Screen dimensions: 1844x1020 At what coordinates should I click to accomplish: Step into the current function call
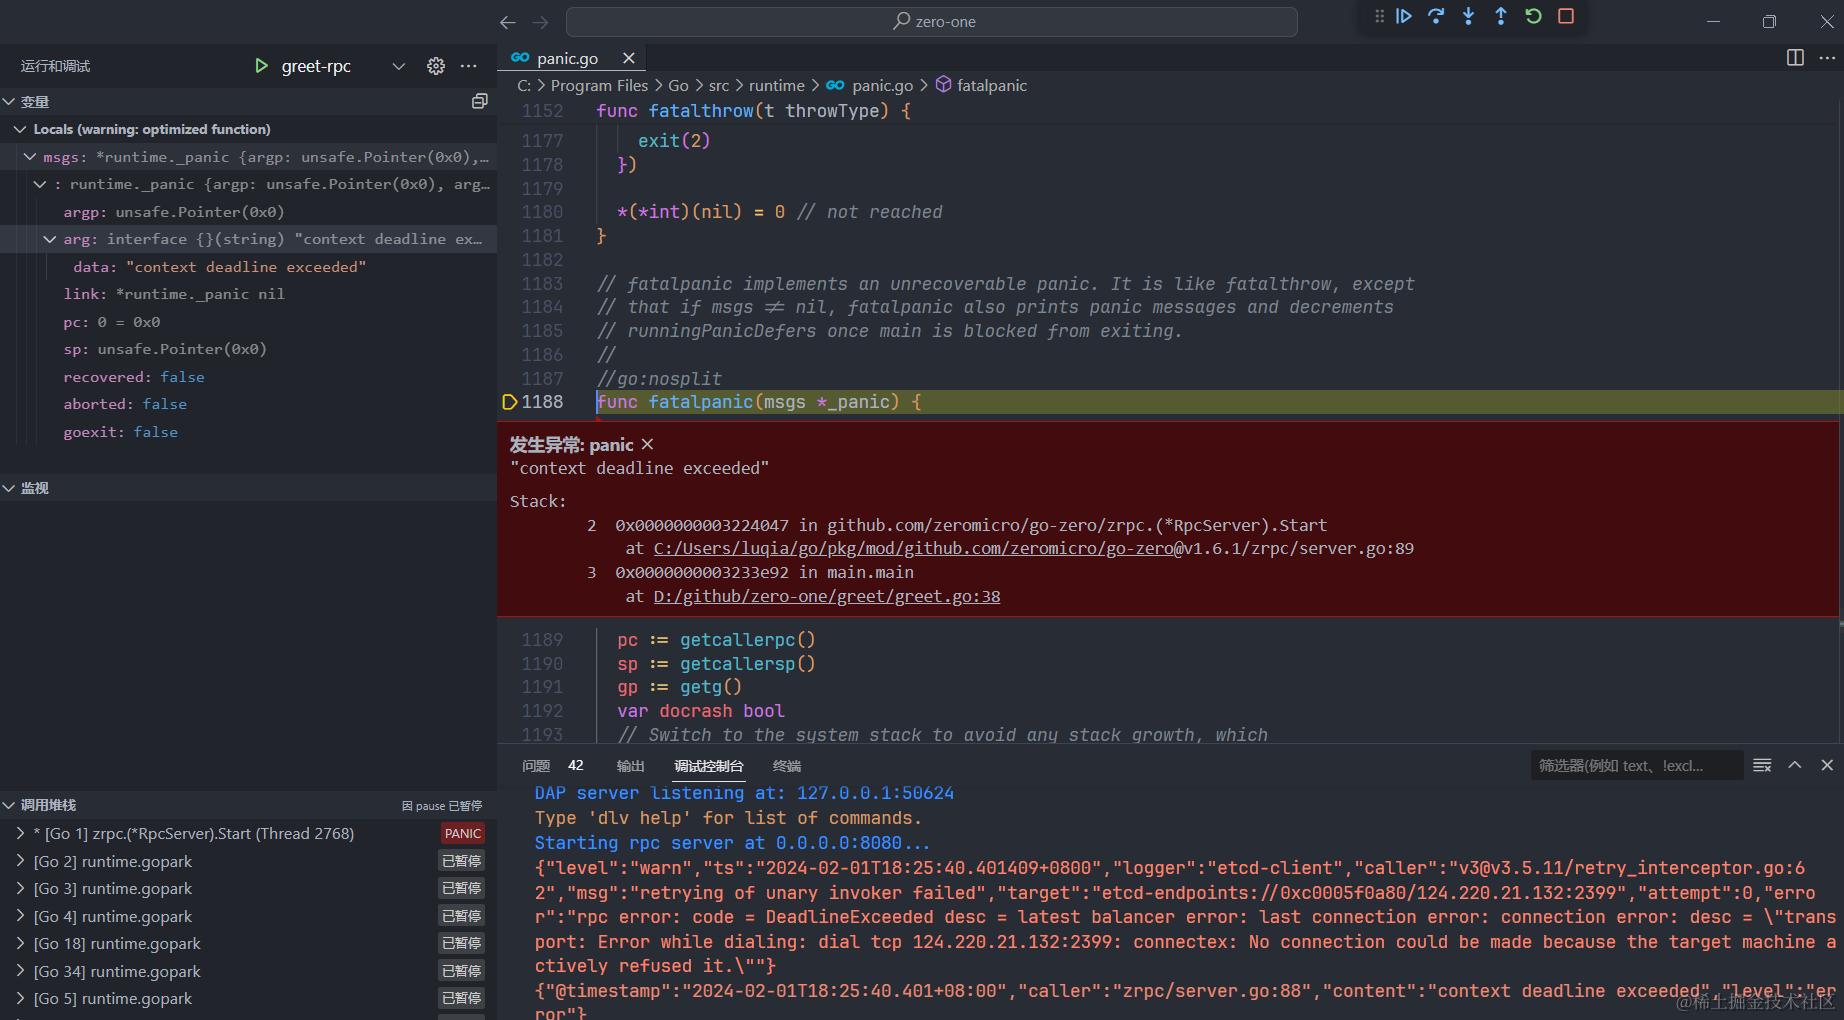[1468, 16]
